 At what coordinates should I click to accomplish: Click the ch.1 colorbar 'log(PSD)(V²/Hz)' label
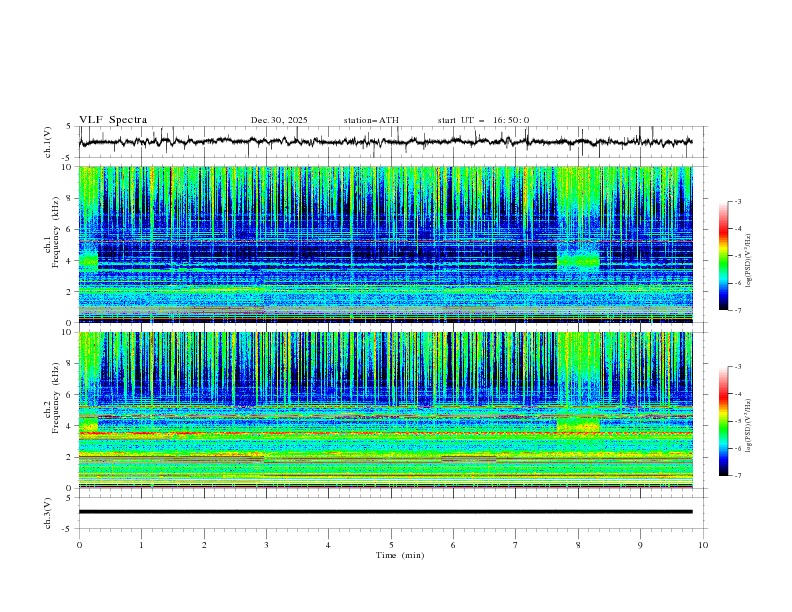tap(749, 261)
